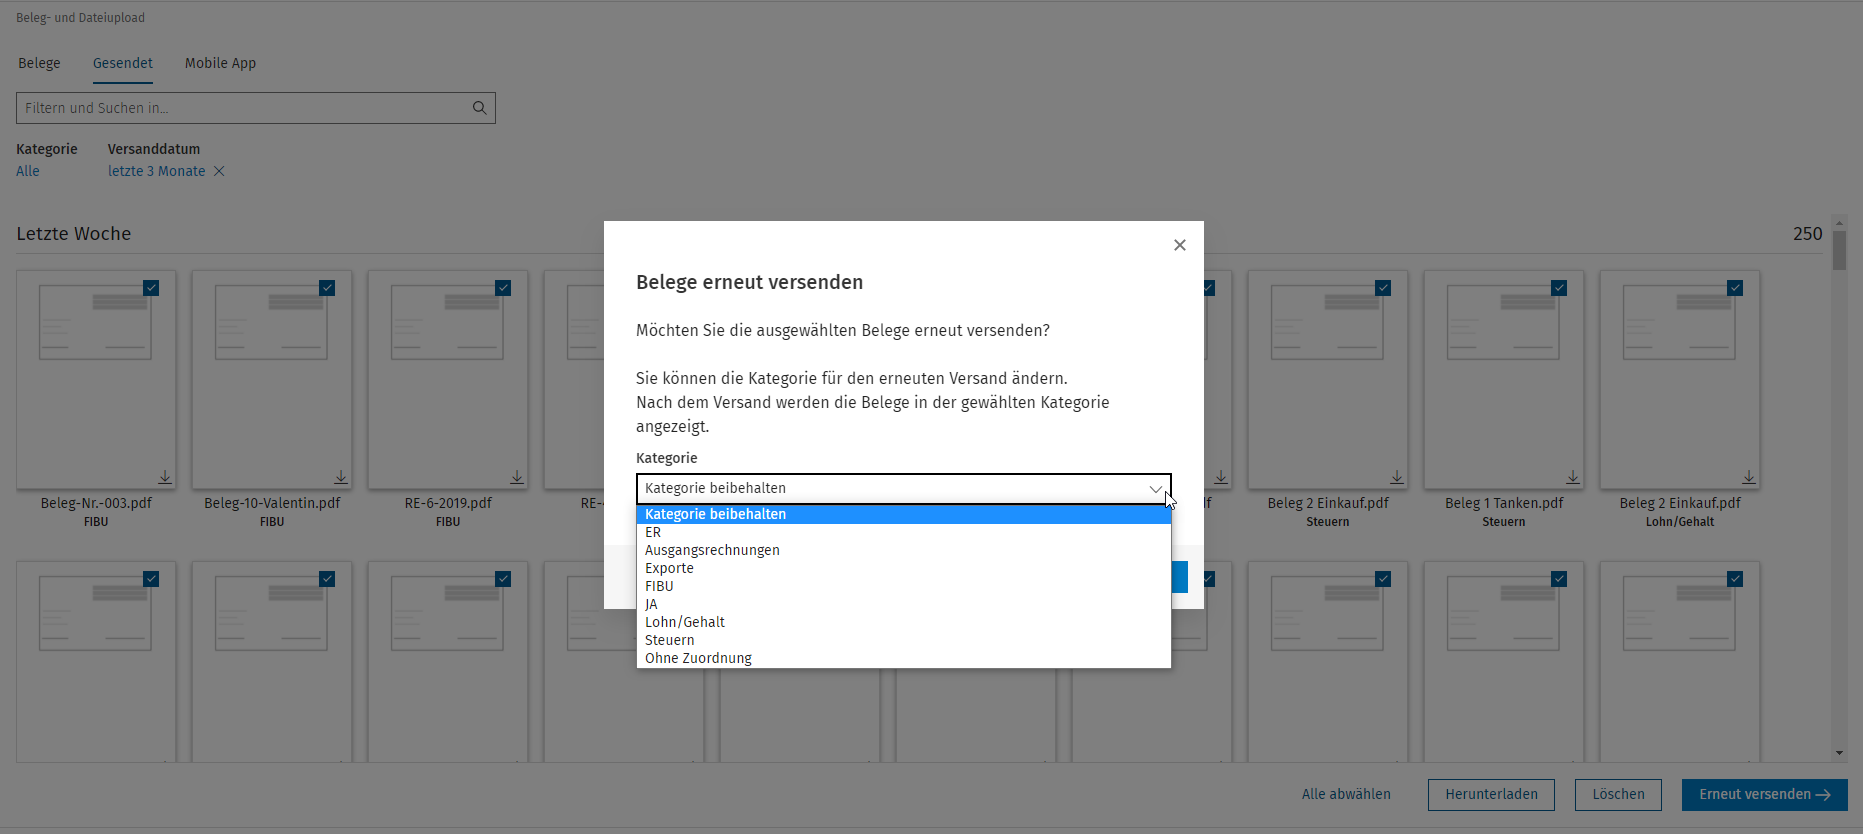
Task: Open the Beleg-Nr.-003.pdf thumbnail
Action: click(96, 380)
